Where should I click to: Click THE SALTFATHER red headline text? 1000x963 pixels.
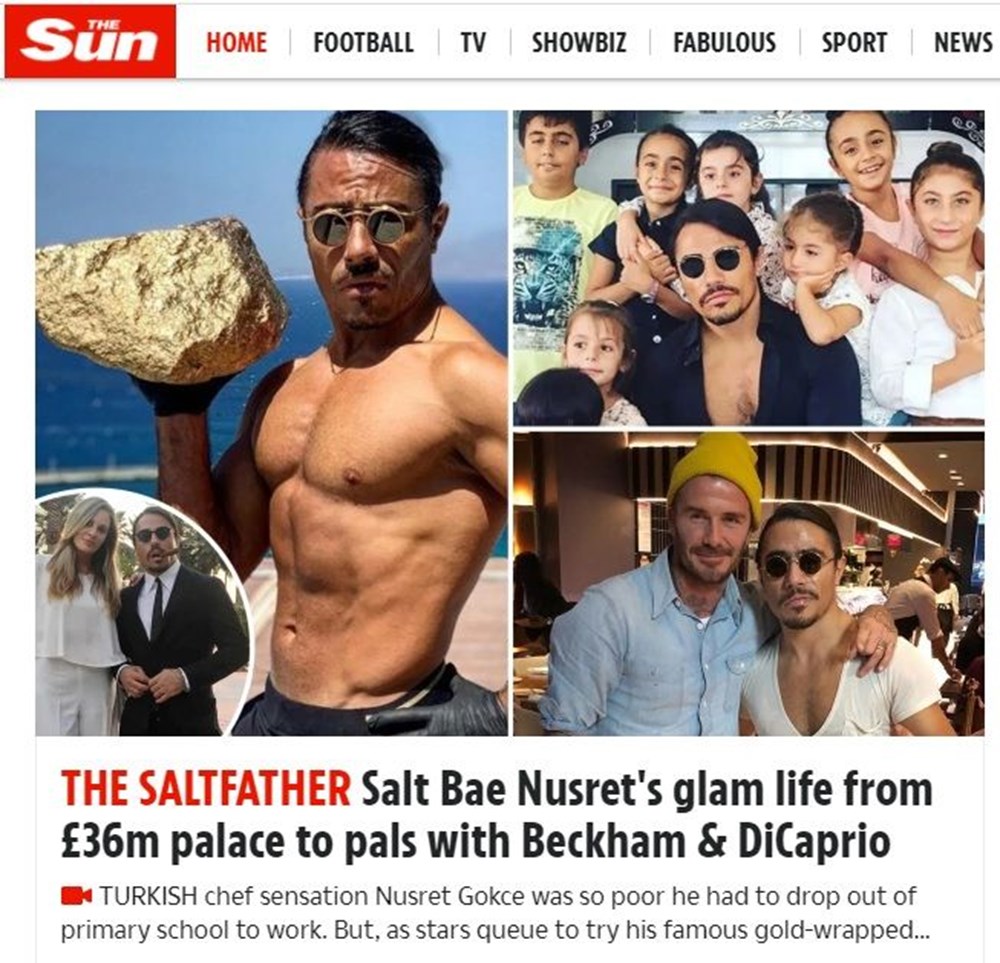click(x=206, y=789)
